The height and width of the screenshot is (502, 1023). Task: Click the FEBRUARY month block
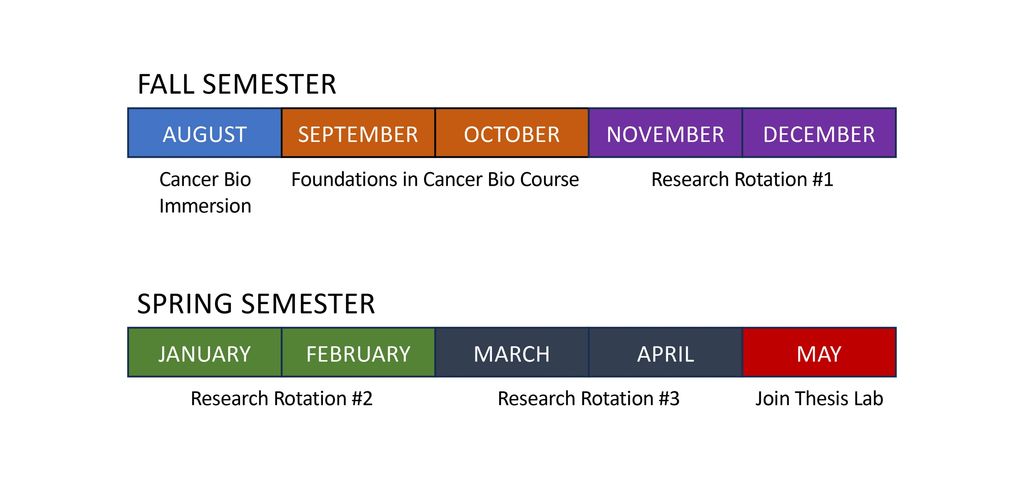(x=358, y=353)
